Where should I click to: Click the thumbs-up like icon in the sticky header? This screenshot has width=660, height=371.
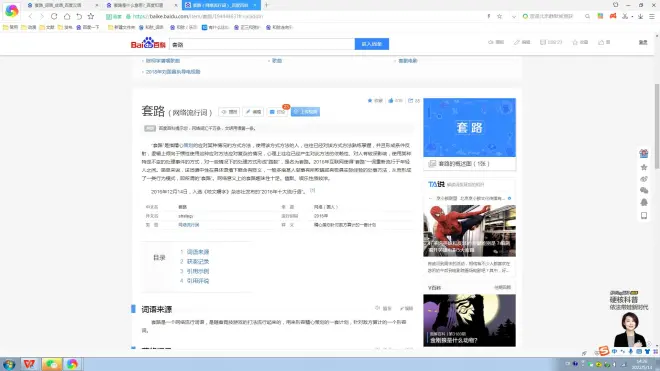click(604, 42)
